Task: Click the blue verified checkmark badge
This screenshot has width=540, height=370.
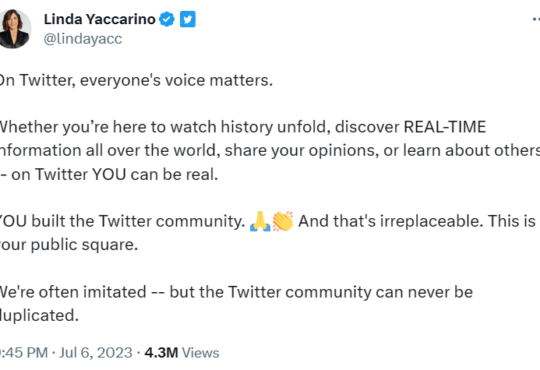Action: pos(167,19)
